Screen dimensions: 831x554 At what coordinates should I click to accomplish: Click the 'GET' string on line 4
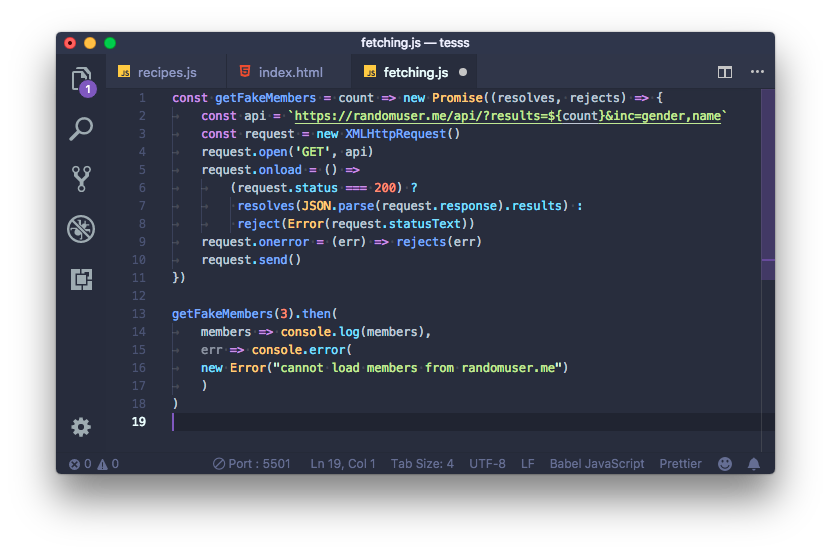pyautogui.click(x=313, y=152)
